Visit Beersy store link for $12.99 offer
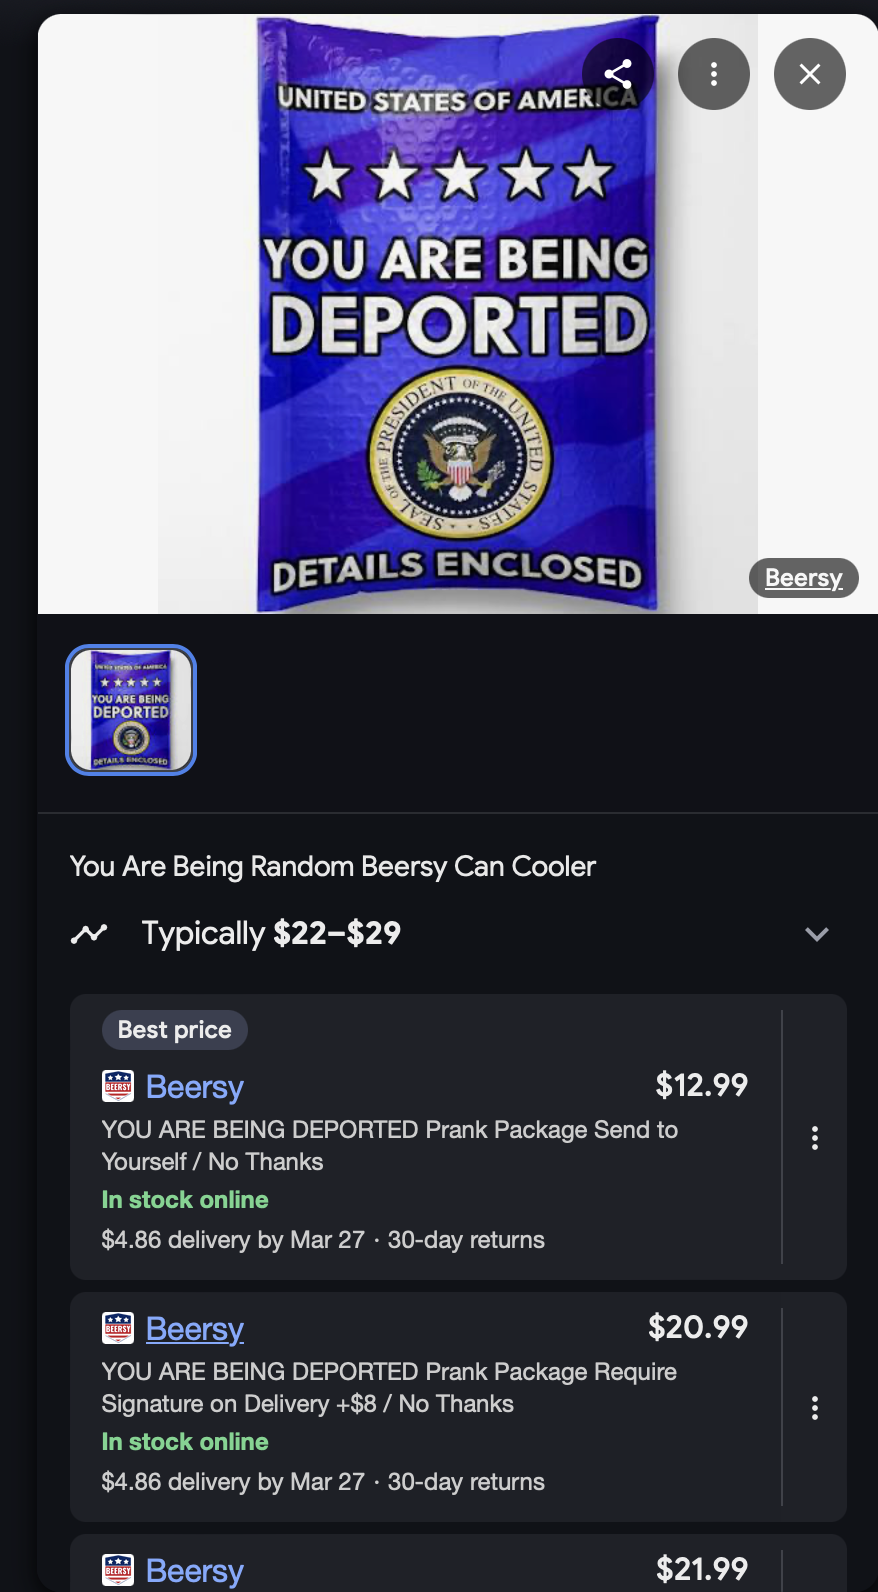This screenshot has height=1592, width=878. pos(195,1086)
